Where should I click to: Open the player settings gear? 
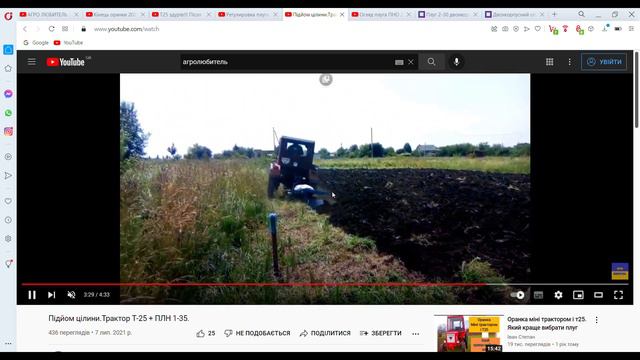tap(558, 295)
